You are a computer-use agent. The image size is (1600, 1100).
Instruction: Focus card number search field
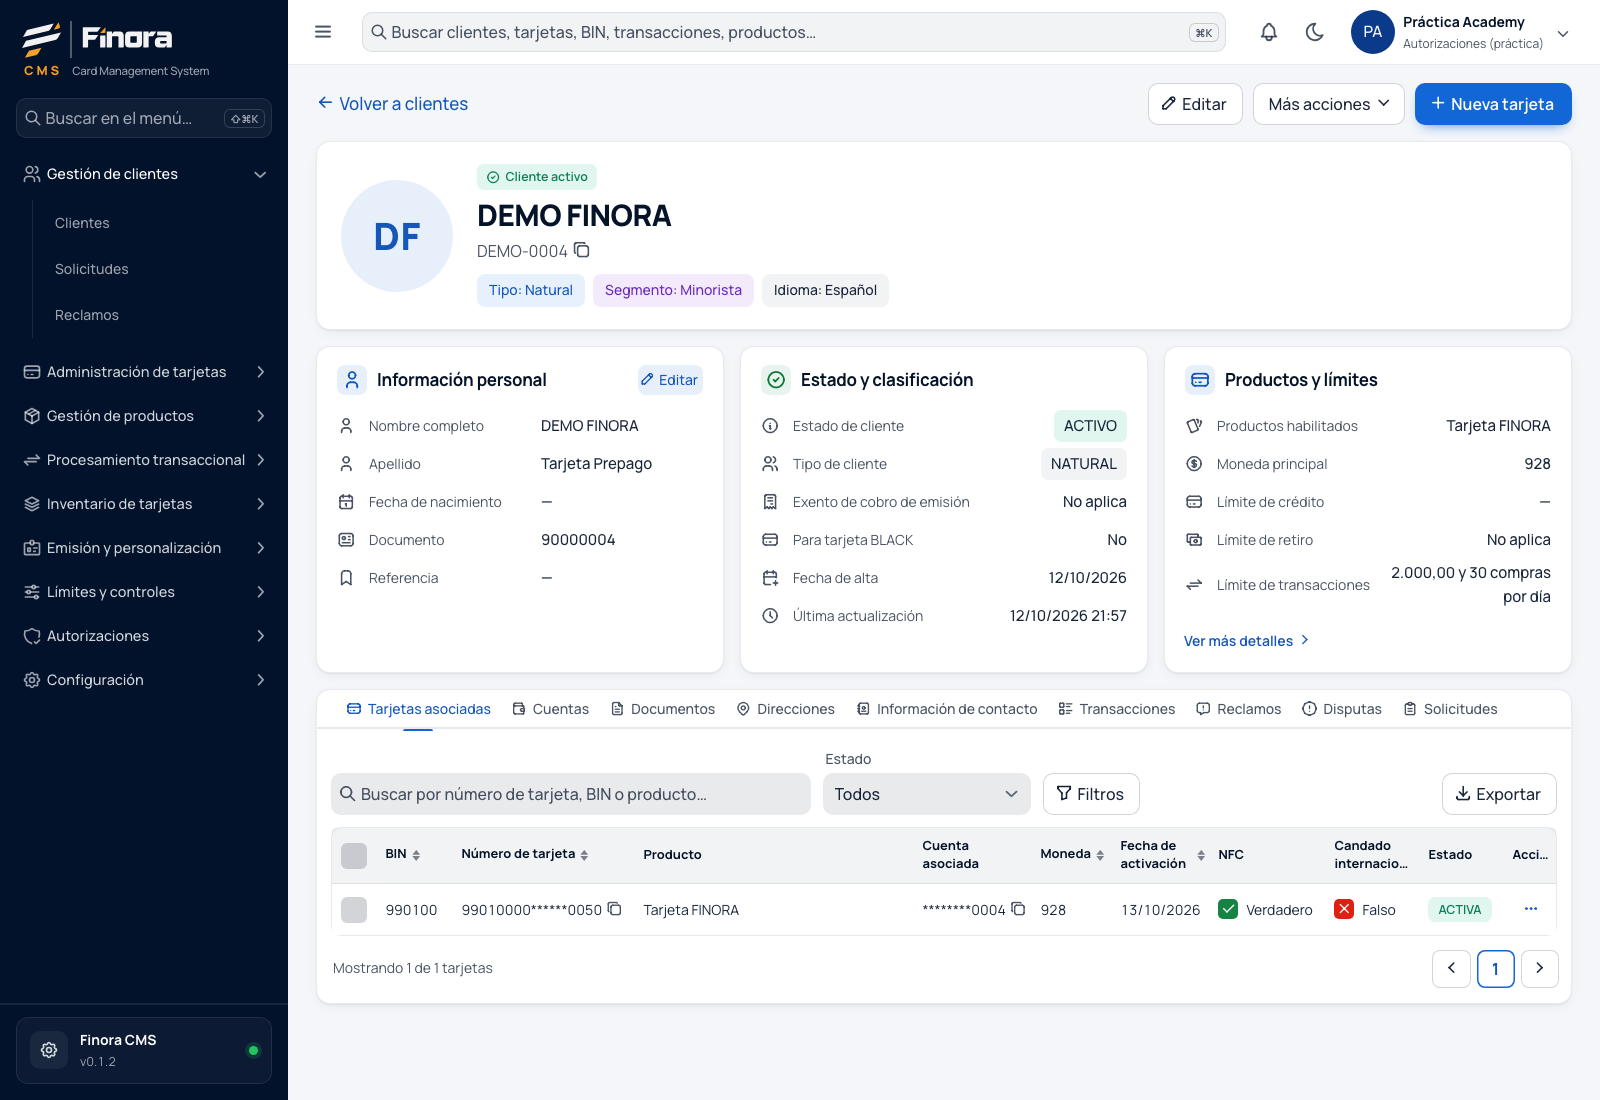(571, 794)
